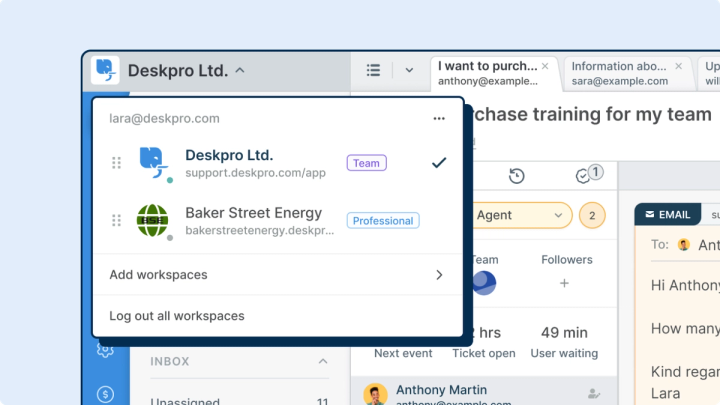Close the I want to purch... tab

click(x=545, y=66)
